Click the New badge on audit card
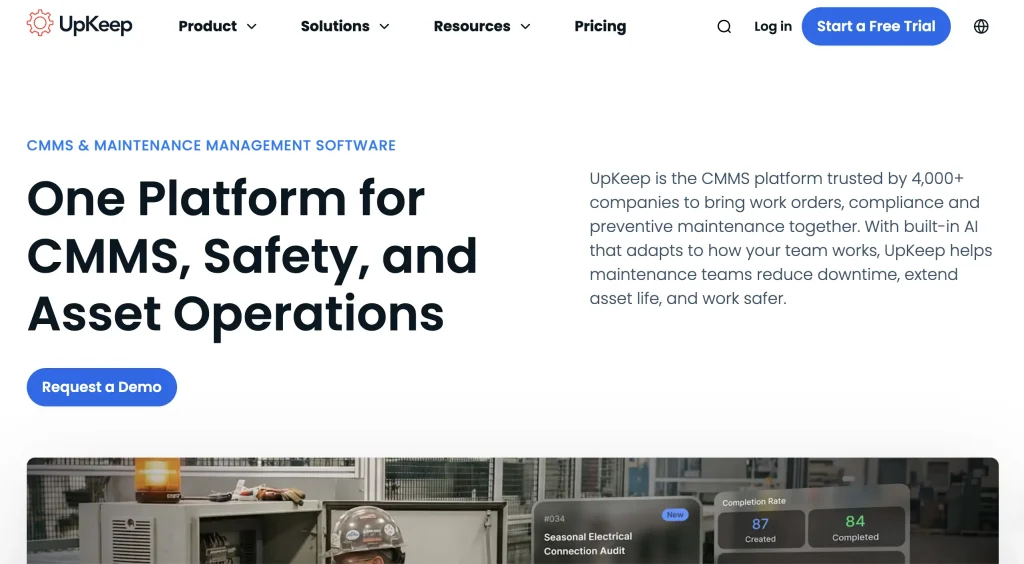1024x564 pixels. (x=675, y=515)
